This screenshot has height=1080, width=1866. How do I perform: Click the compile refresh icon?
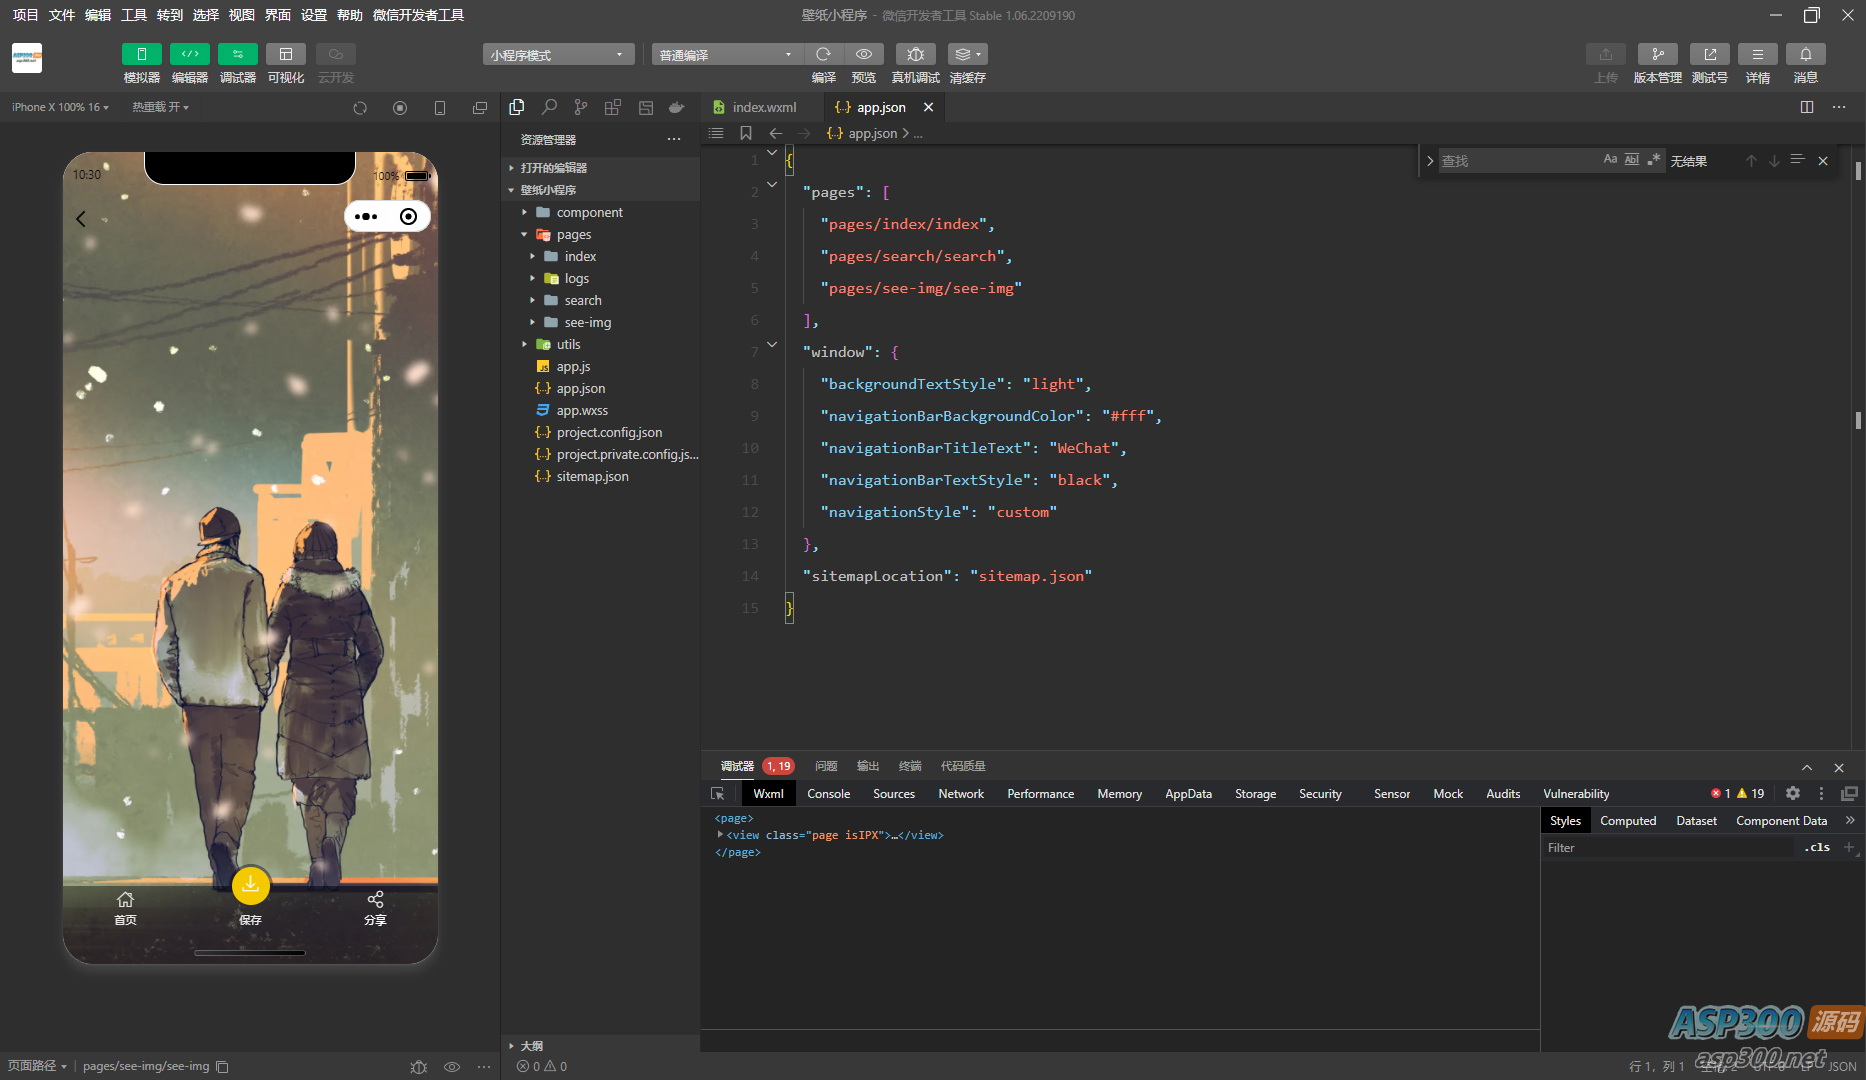(823, 55)
